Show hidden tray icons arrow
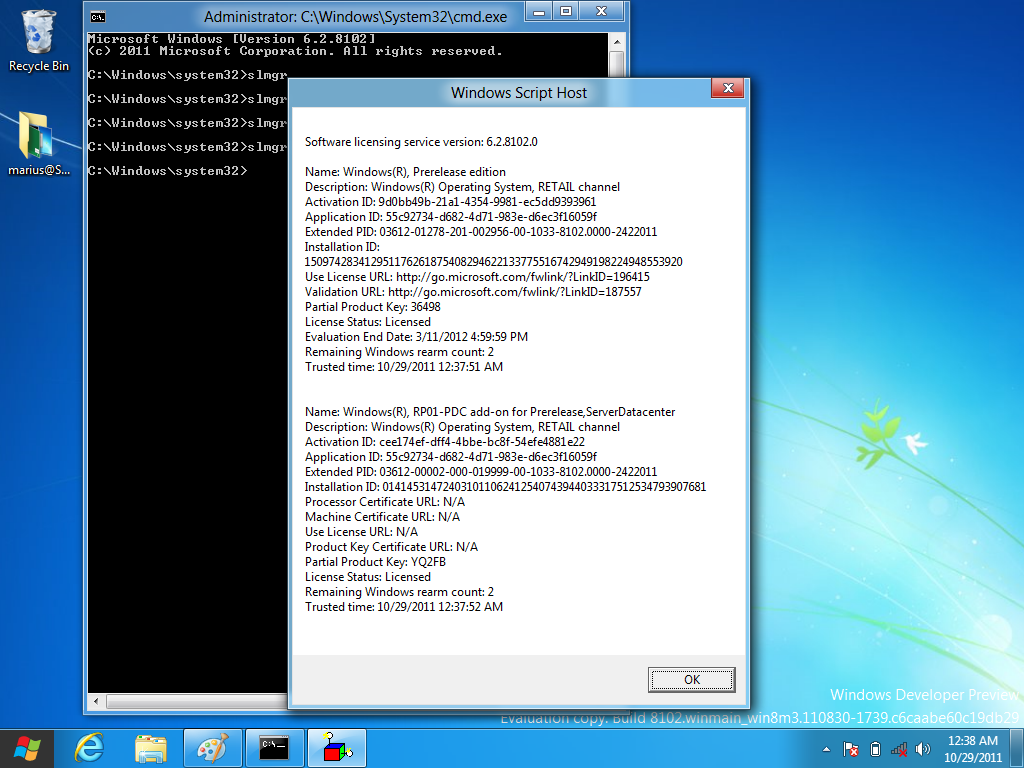The image size is (1024, 768). coord(826,749)
